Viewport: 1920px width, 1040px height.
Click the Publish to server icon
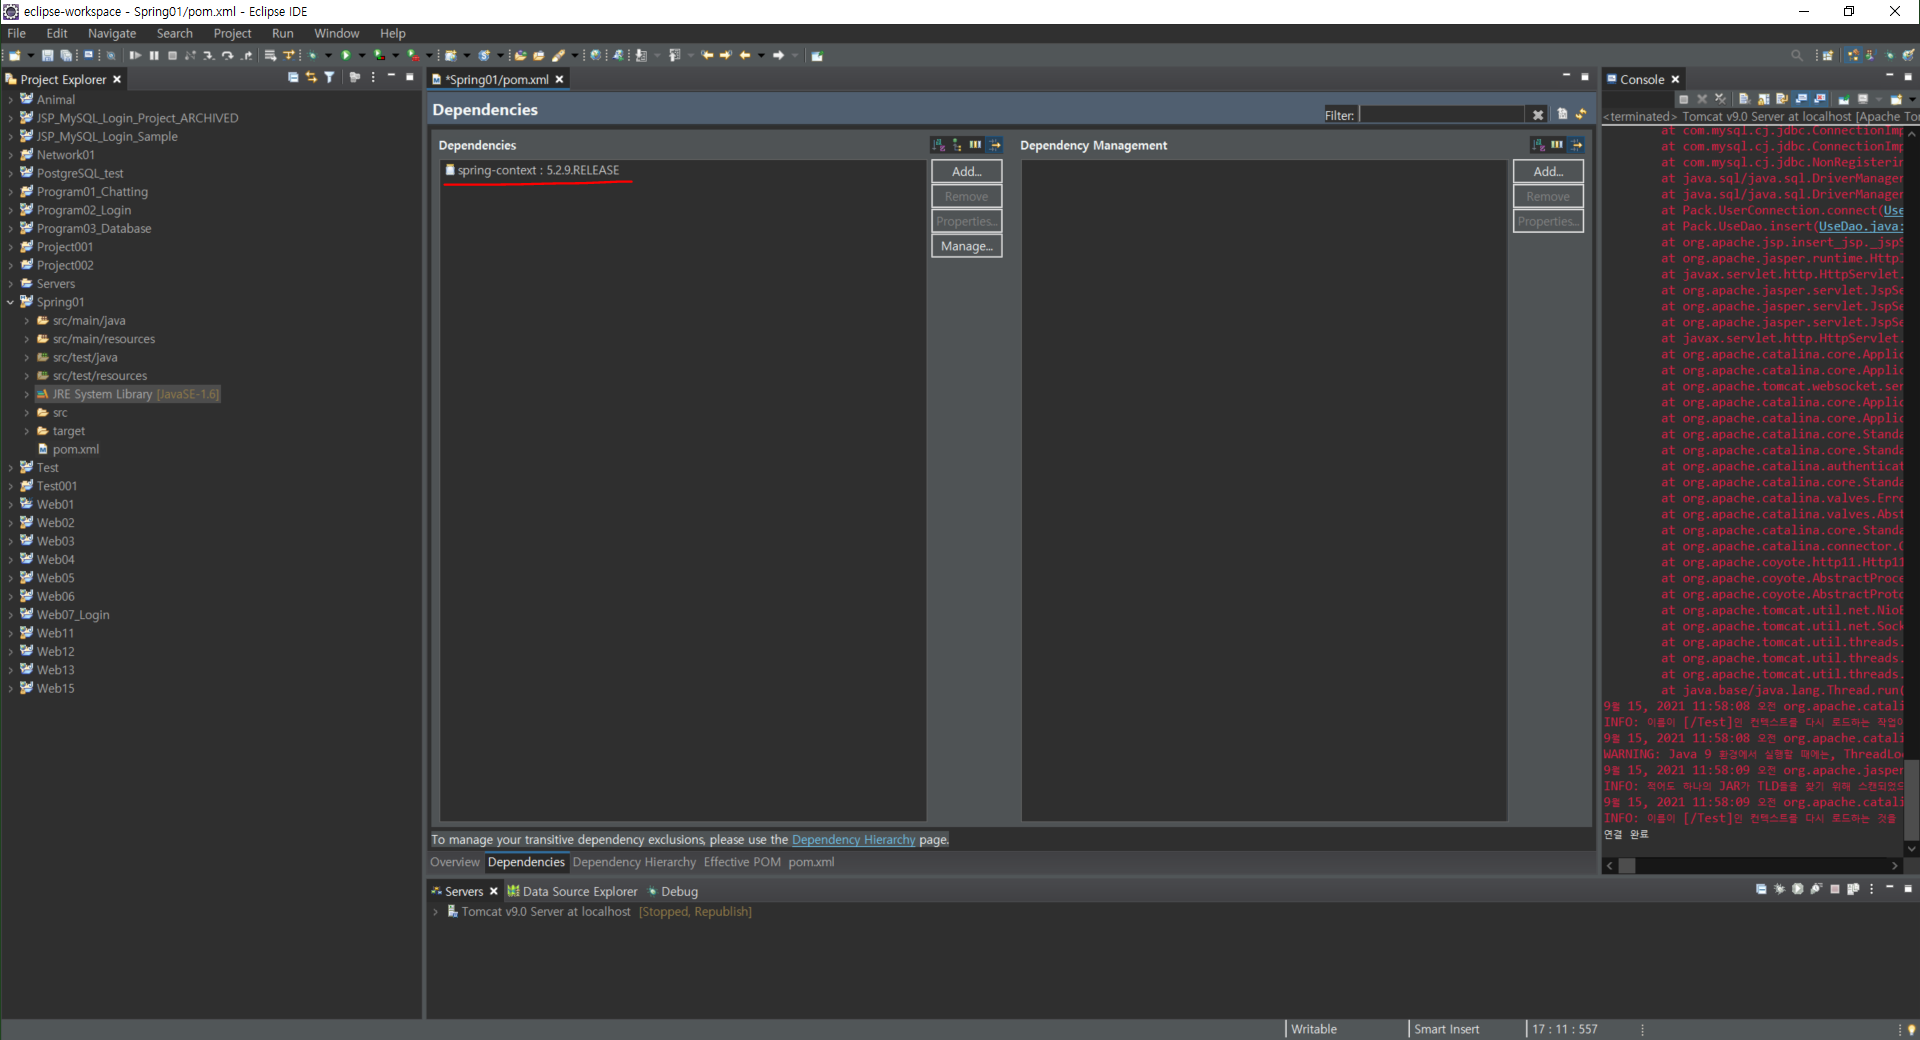pyautogui.click(x=1853, y=889)
